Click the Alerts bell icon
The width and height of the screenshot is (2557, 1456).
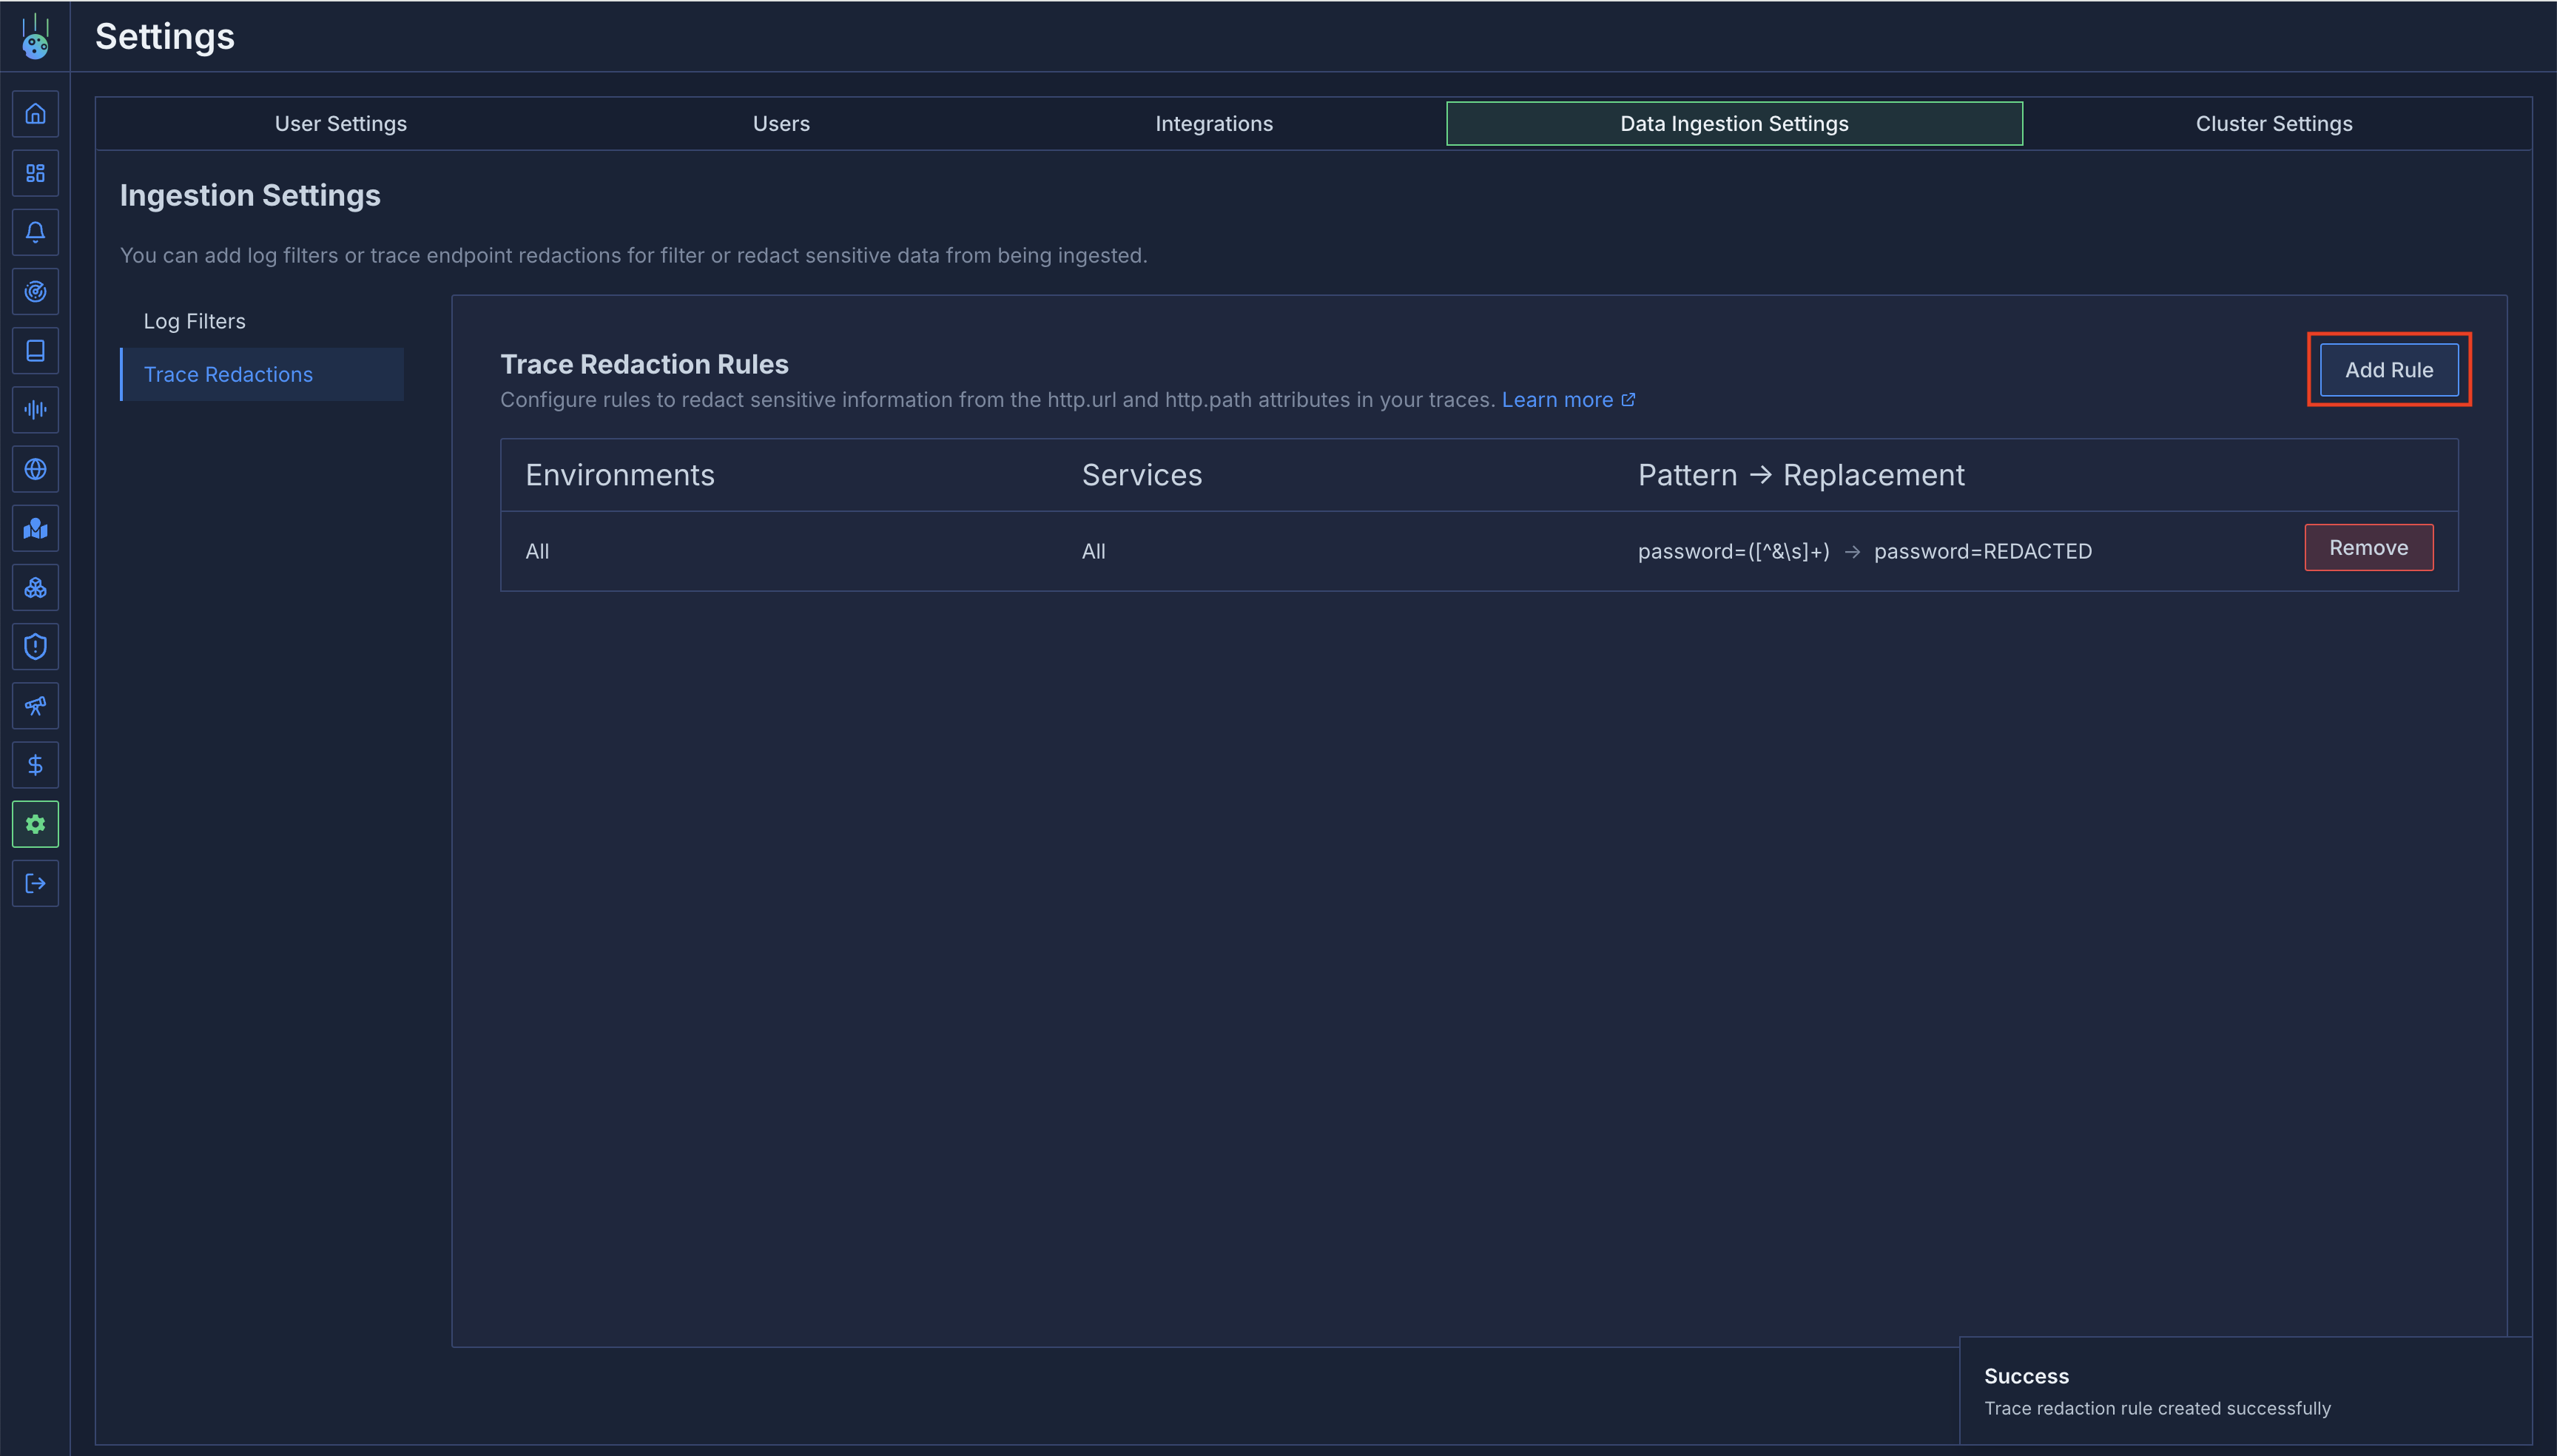35,232
